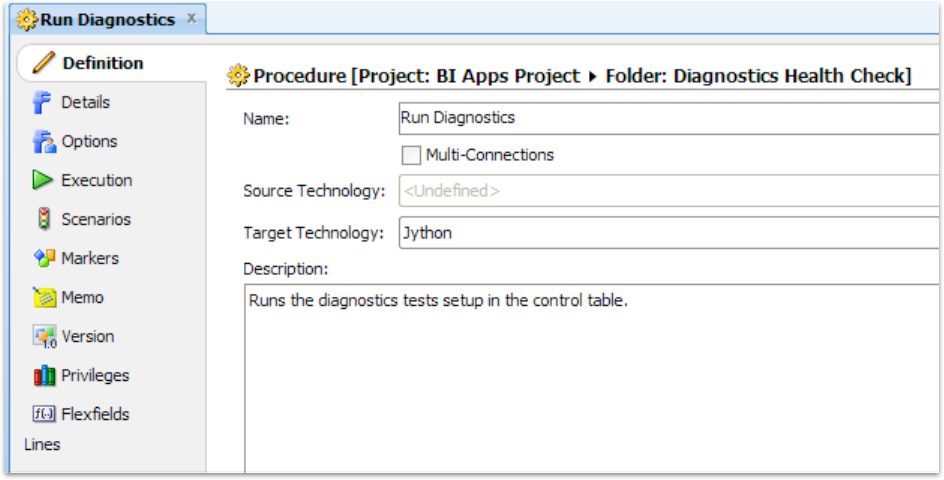
Task: Open the Lines section
Action: [x=42, y=444]
